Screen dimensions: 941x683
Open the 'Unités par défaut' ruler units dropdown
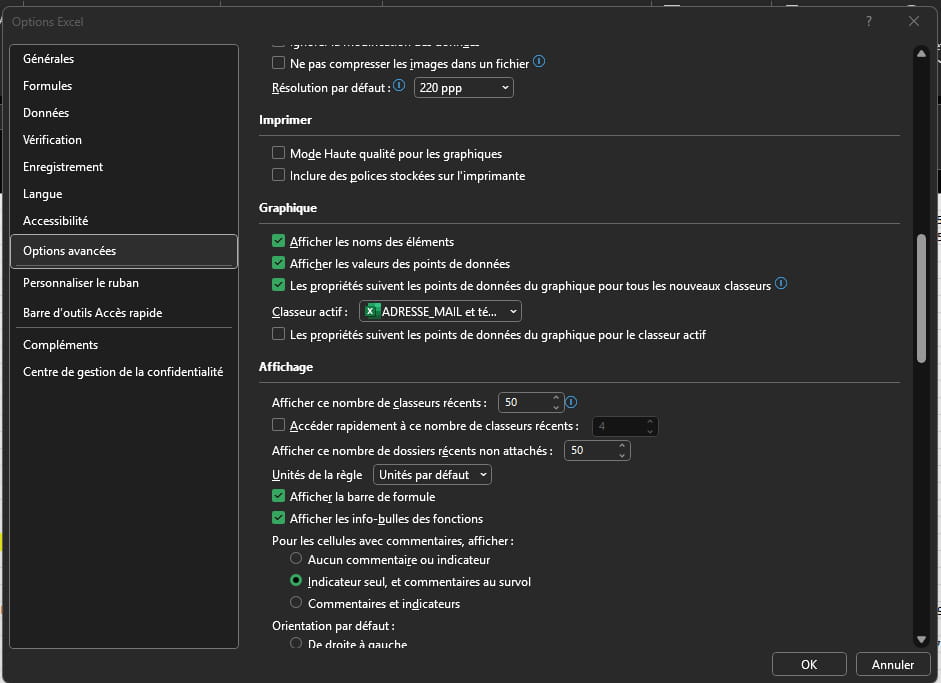coord(432,475)
